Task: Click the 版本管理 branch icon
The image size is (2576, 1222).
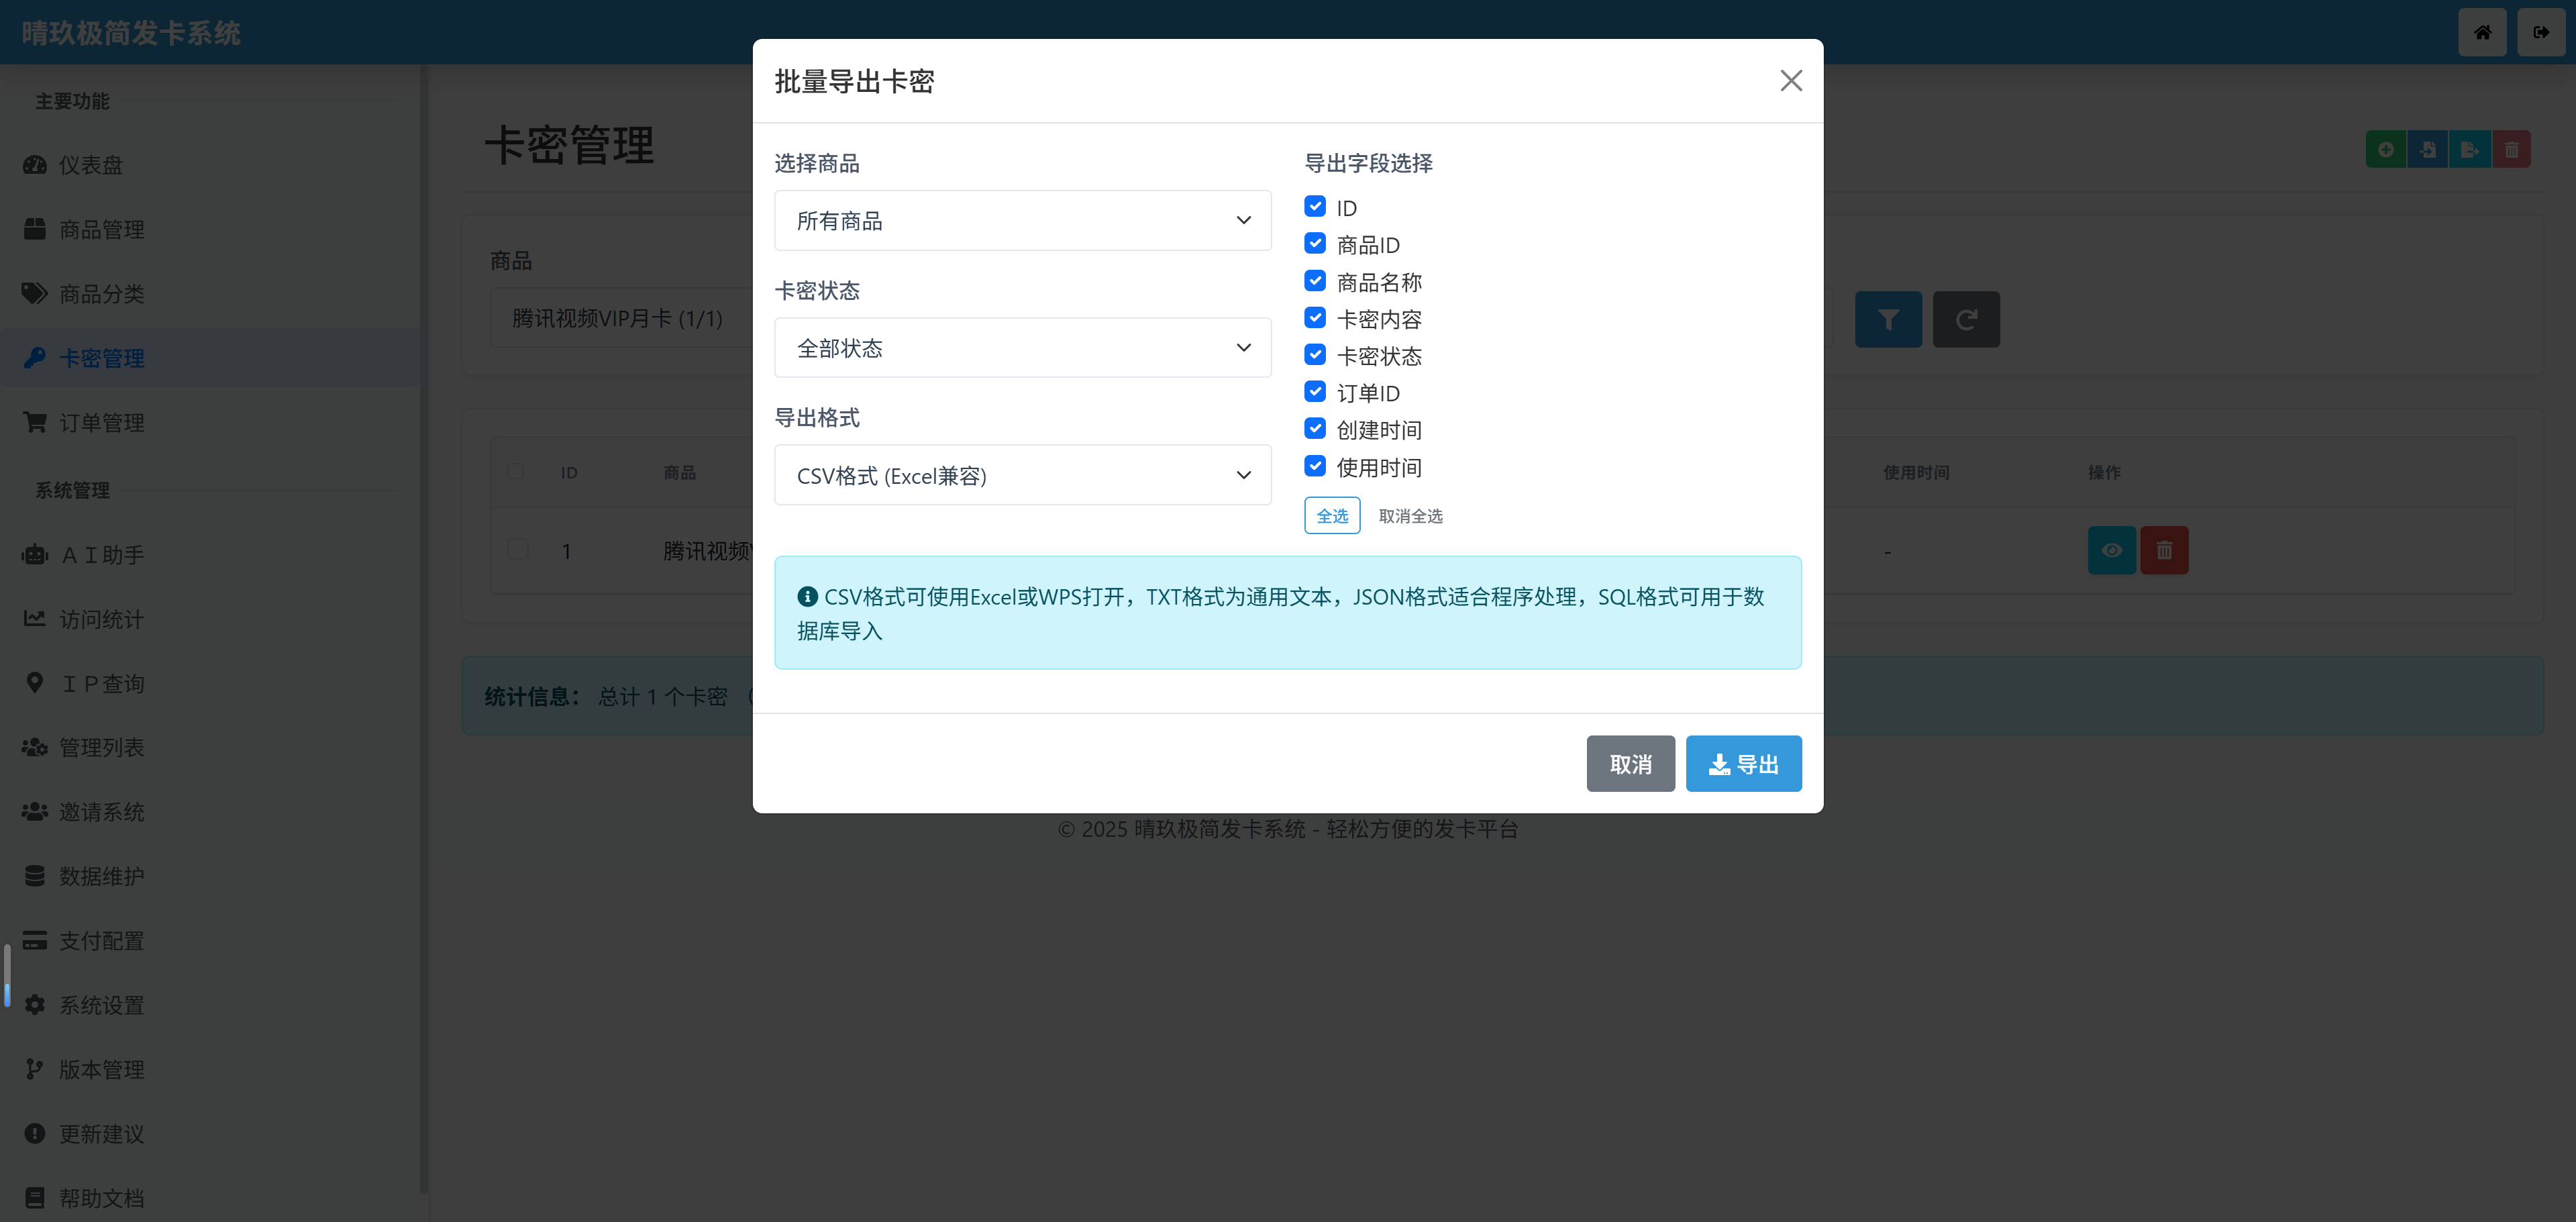Action: pos(35,1069)
